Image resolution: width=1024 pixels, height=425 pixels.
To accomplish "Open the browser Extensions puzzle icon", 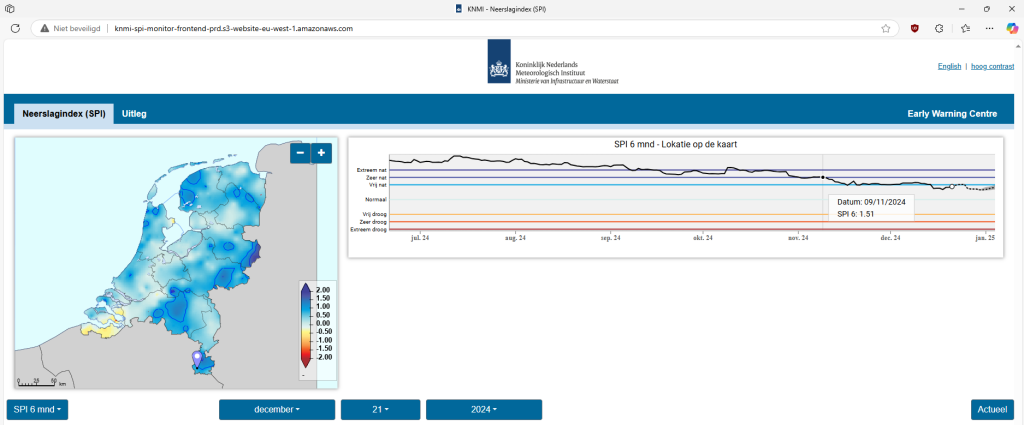I will [x=939, y=28].
